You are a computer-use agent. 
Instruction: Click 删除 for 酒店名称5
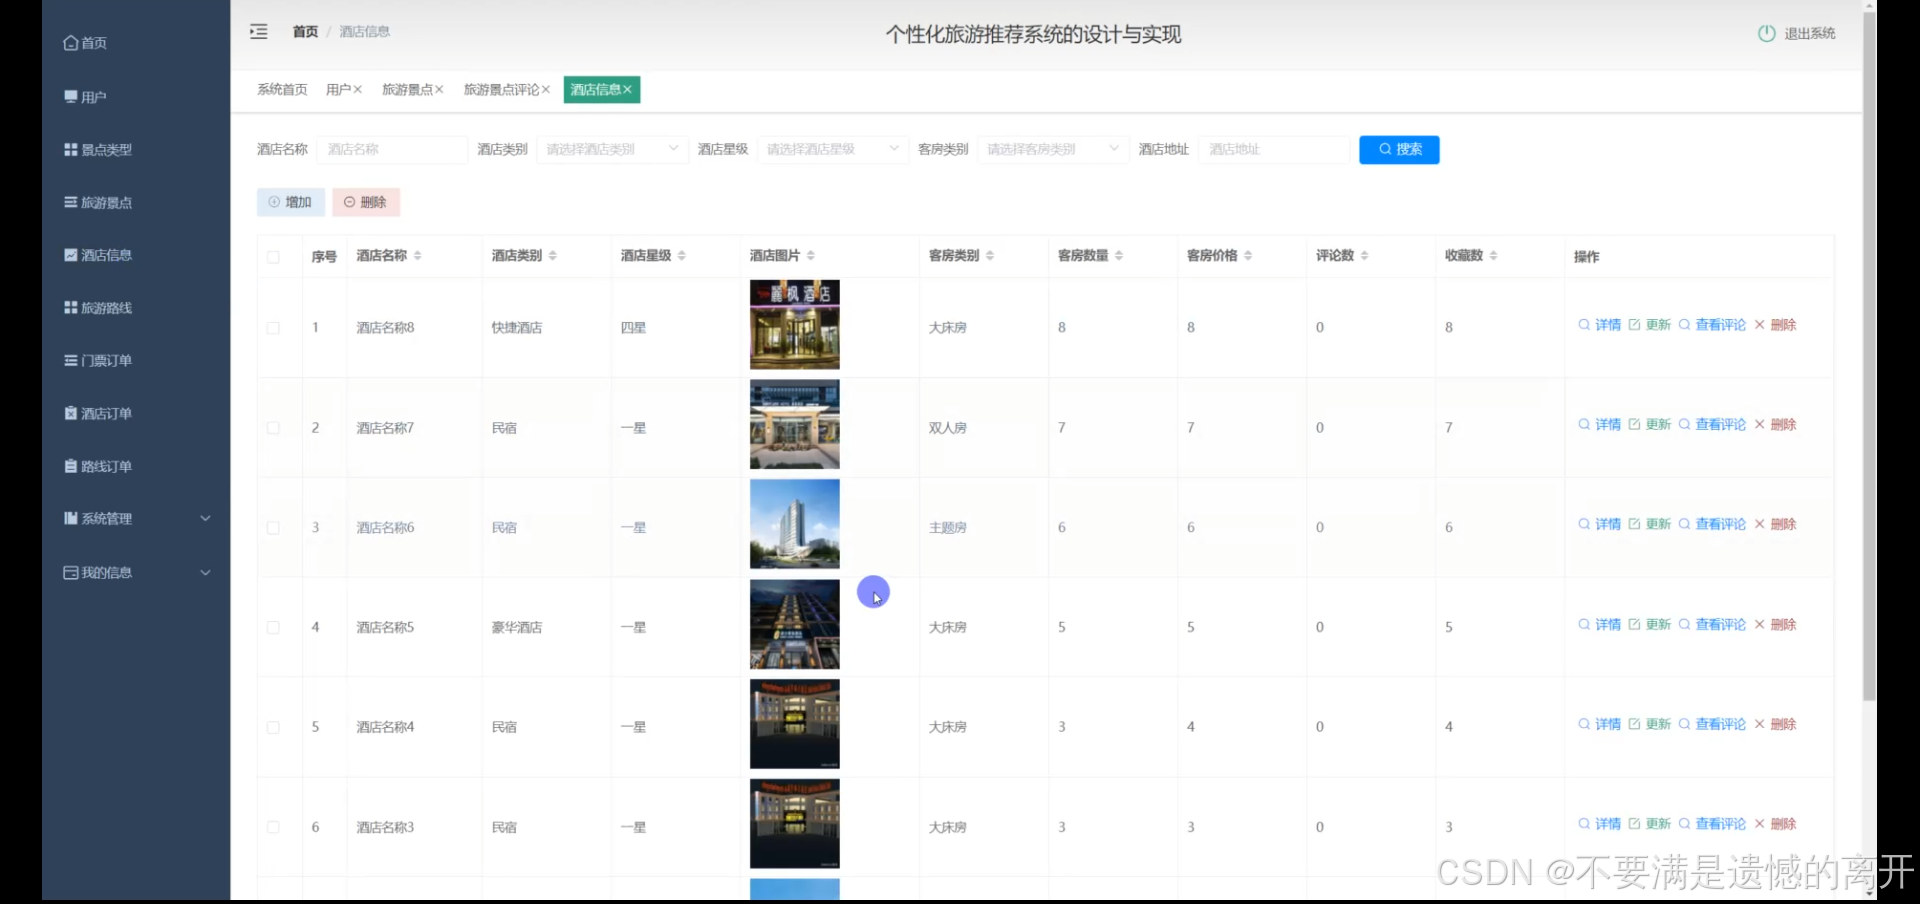pyautogui.click(x=1776, y=625)
